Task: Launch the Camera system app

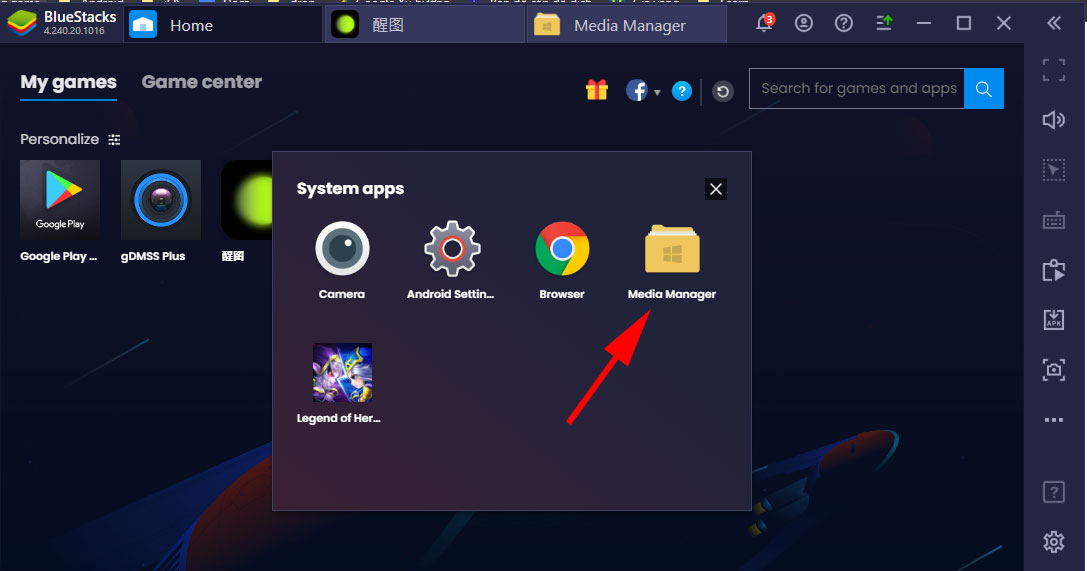Action: [x=342, y=250]
